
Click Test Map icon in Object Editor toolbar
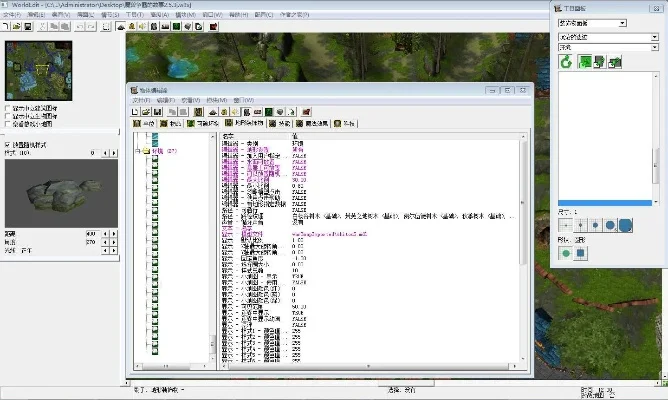coord(306,112)
